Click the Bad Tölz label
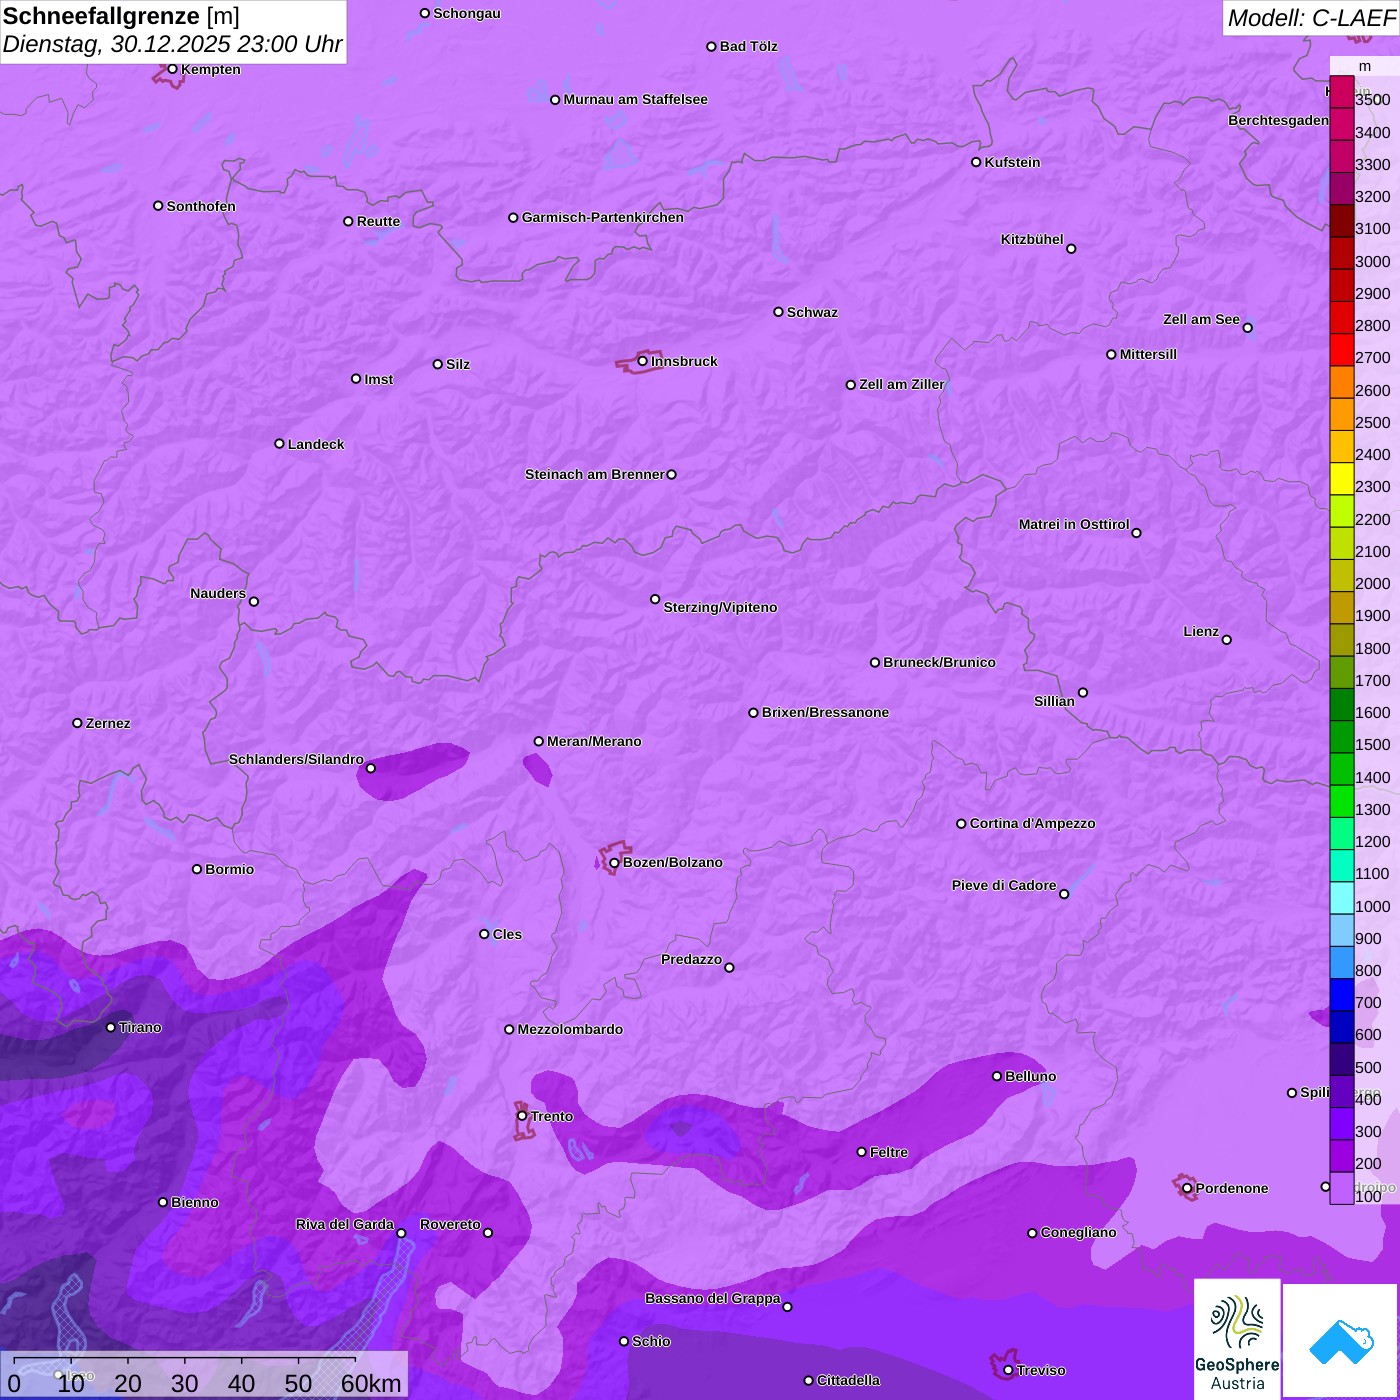 point(749,46)
